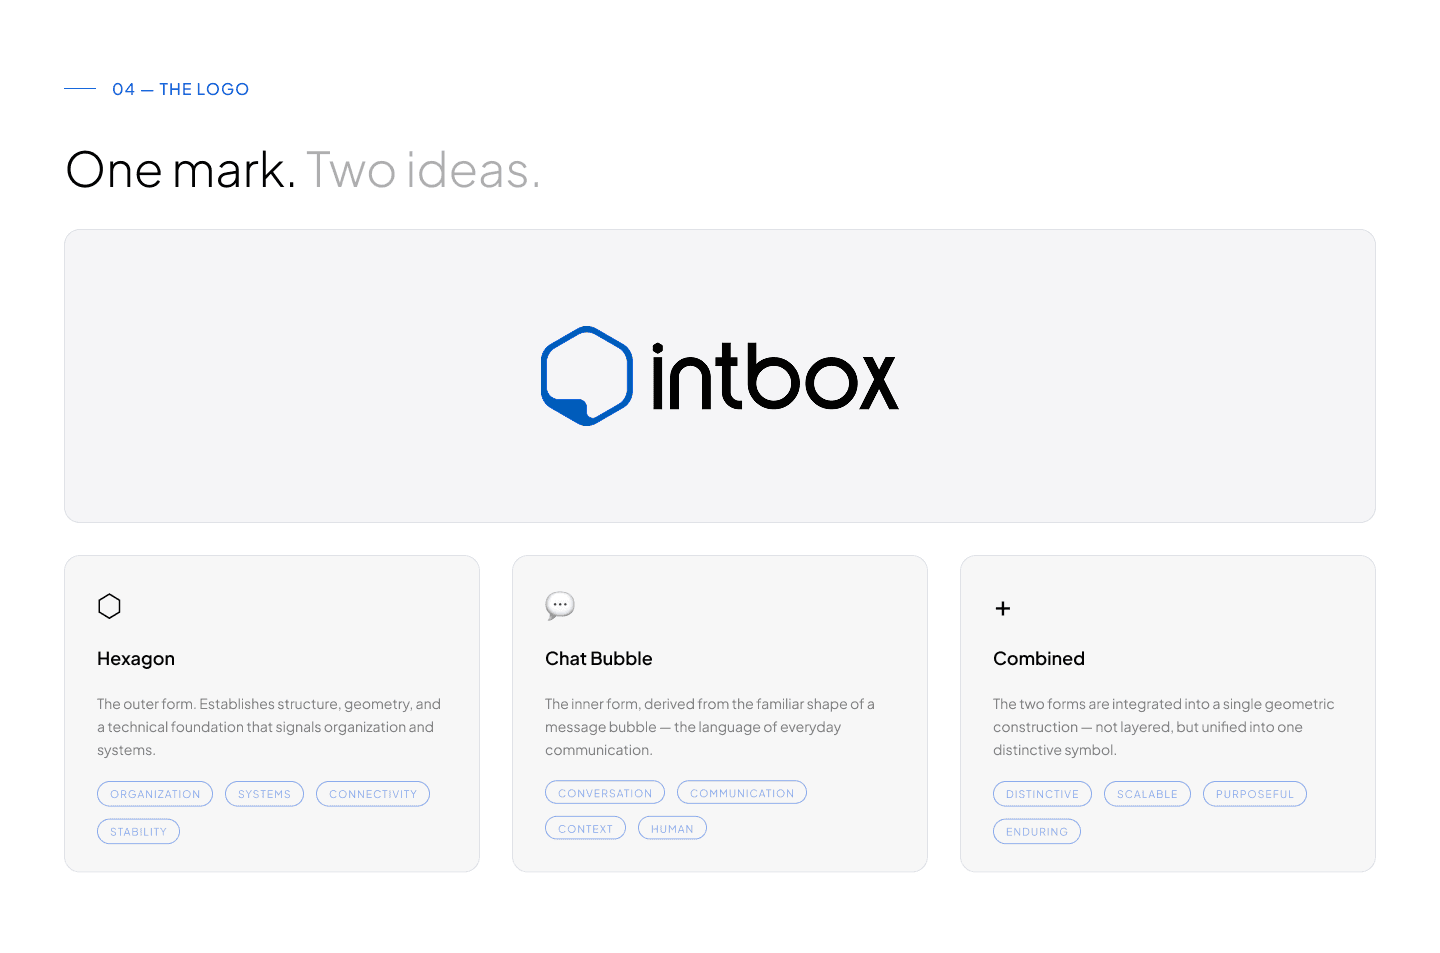Click the chat bubble icon
The image size is (1440, 953).
[560, 606]
